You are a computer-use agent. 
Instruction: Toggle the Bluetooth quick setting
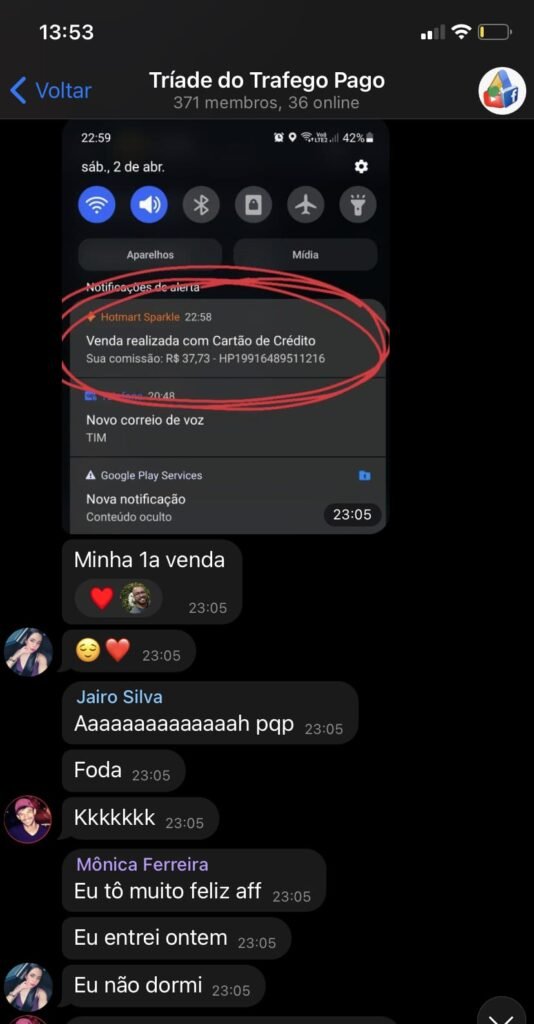point(201,205)
